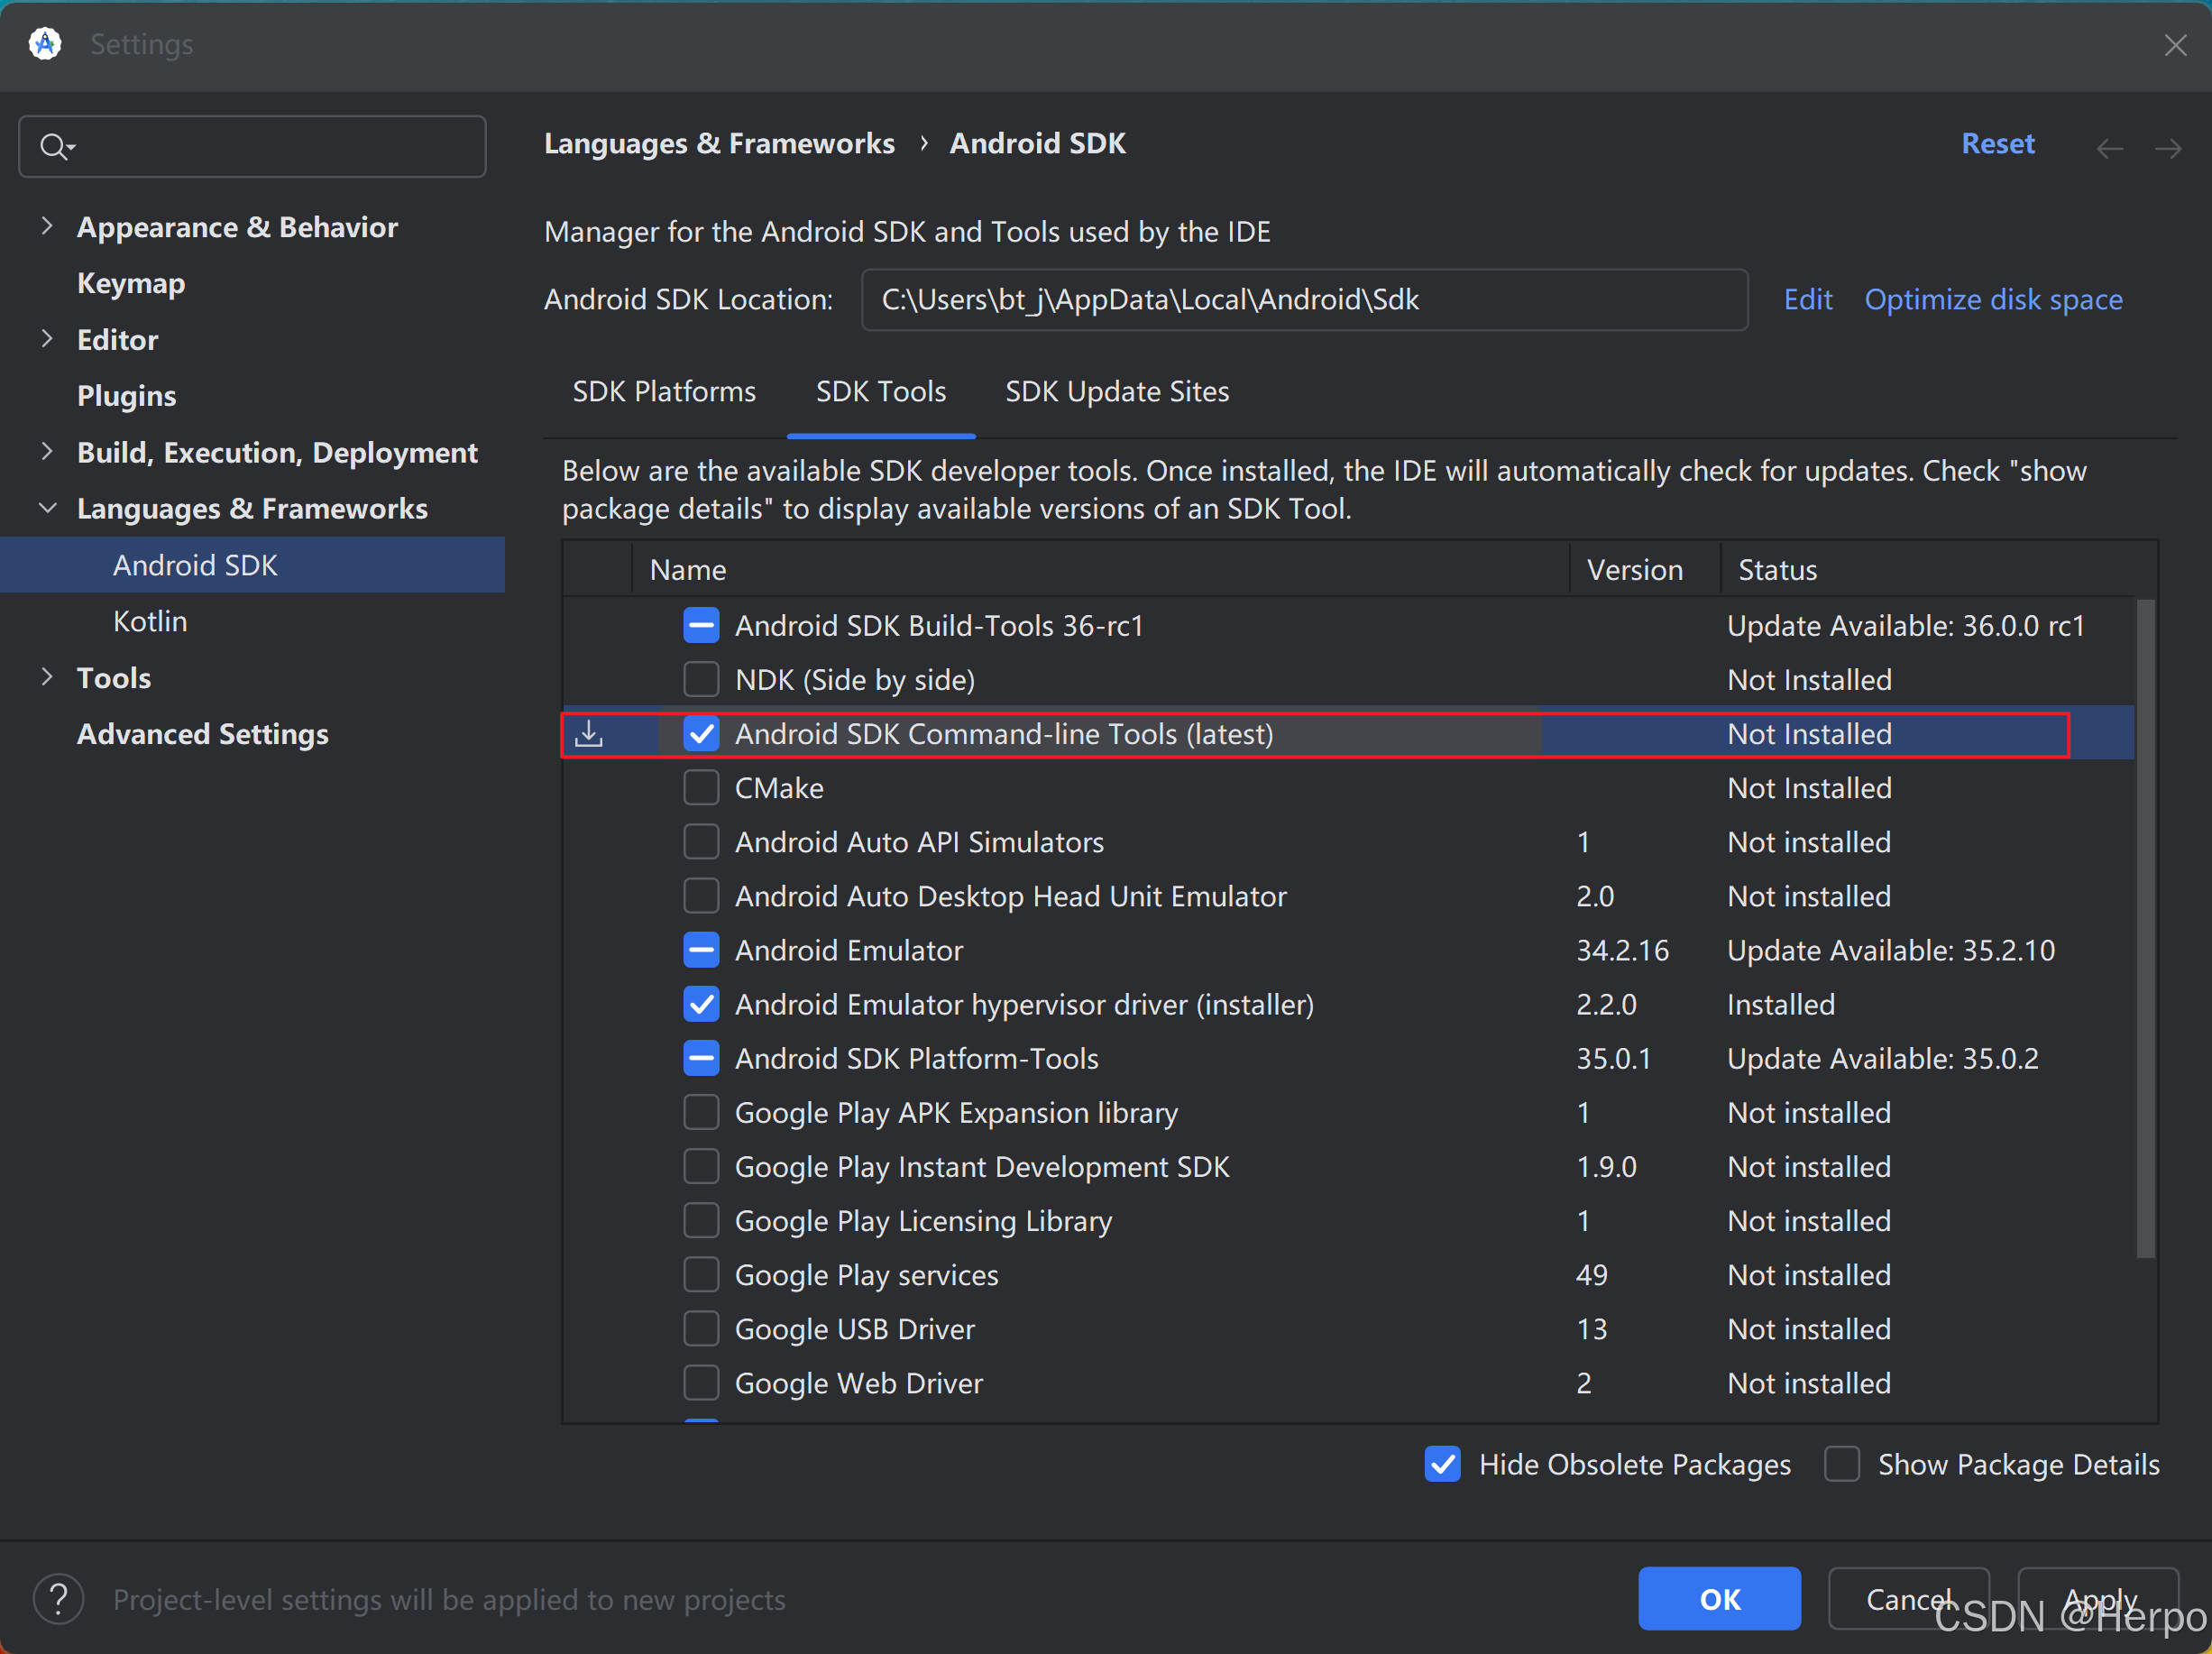2212x1654 pixels.
Task: Click the search magnifier icon
Action: [54, 147]
